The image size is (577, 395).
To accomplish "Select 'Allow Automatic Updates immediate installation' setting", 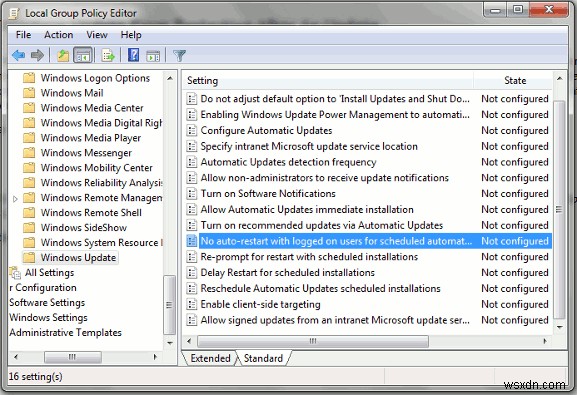I will pos(368,209).
